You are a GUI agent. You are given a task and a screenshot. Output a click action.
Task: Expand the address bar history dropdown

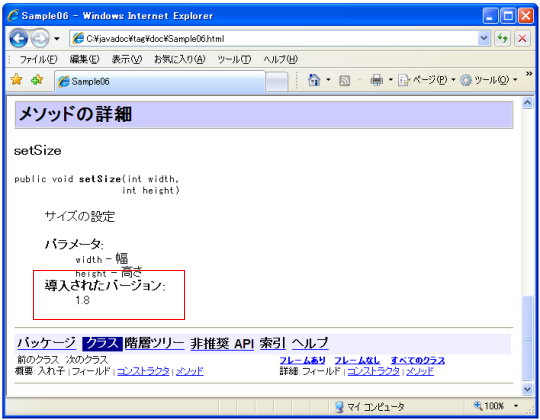[484, 38]
